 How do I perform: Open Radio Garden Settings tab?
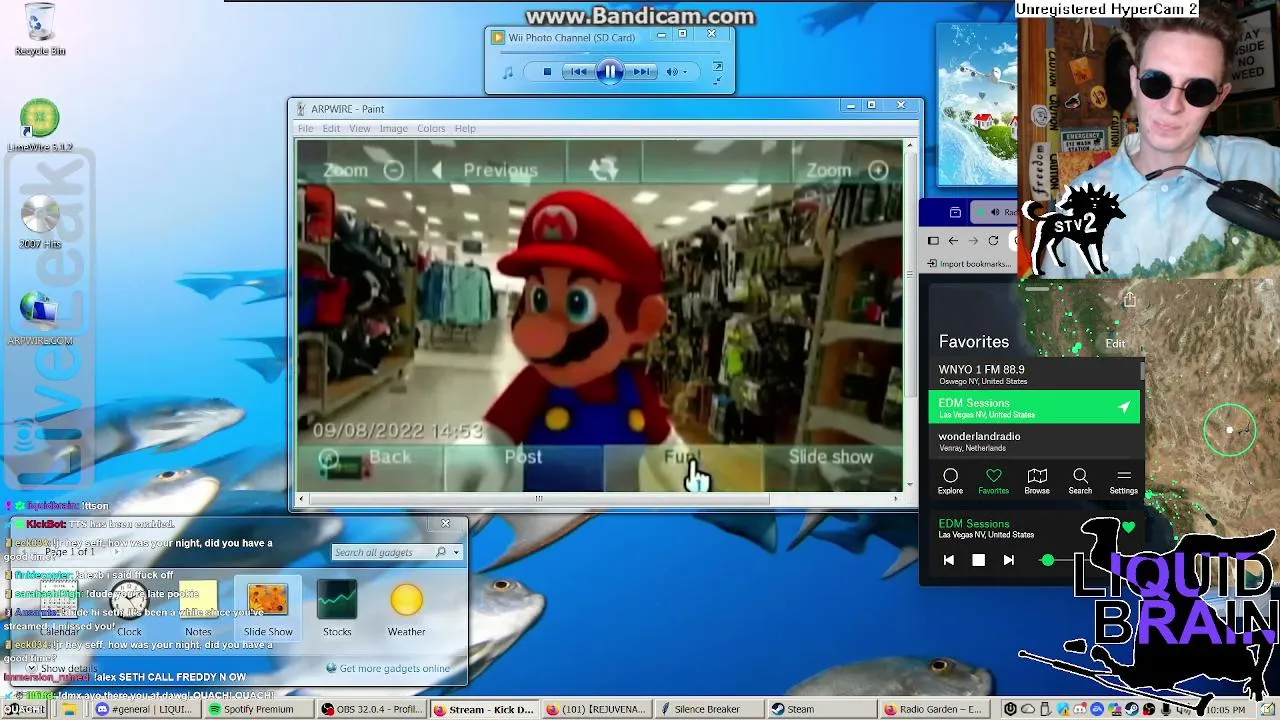1123,481
